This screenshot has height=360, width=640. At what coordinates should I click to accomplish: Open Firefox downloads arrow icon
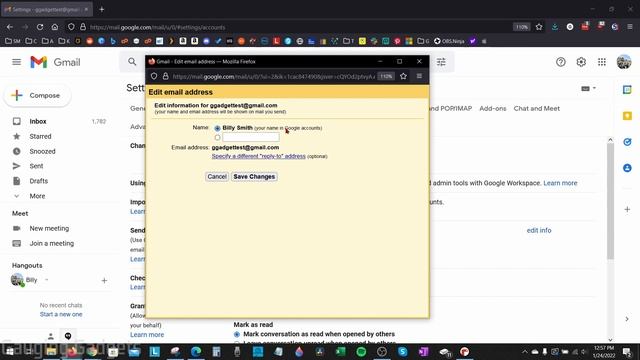point(555,27)
